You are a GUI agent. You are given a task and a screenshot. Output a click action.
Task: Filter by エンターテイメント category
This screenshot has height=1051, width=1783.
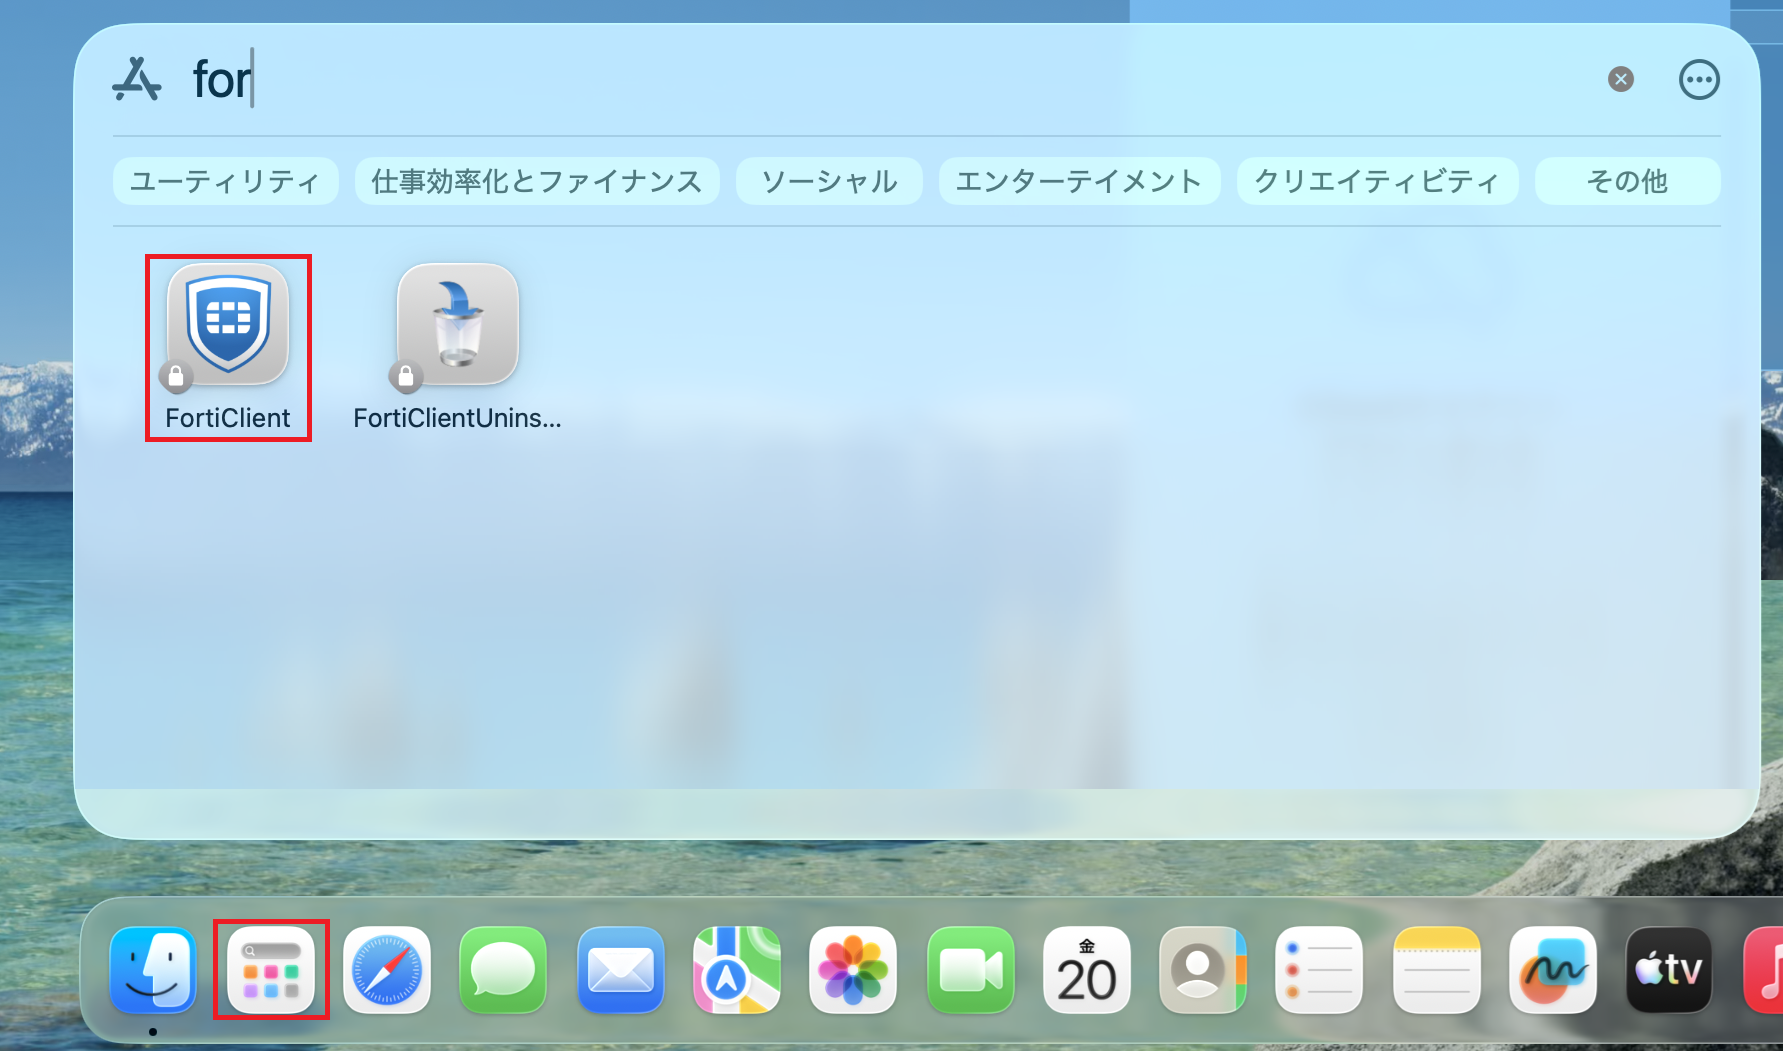pos(1079,181)
